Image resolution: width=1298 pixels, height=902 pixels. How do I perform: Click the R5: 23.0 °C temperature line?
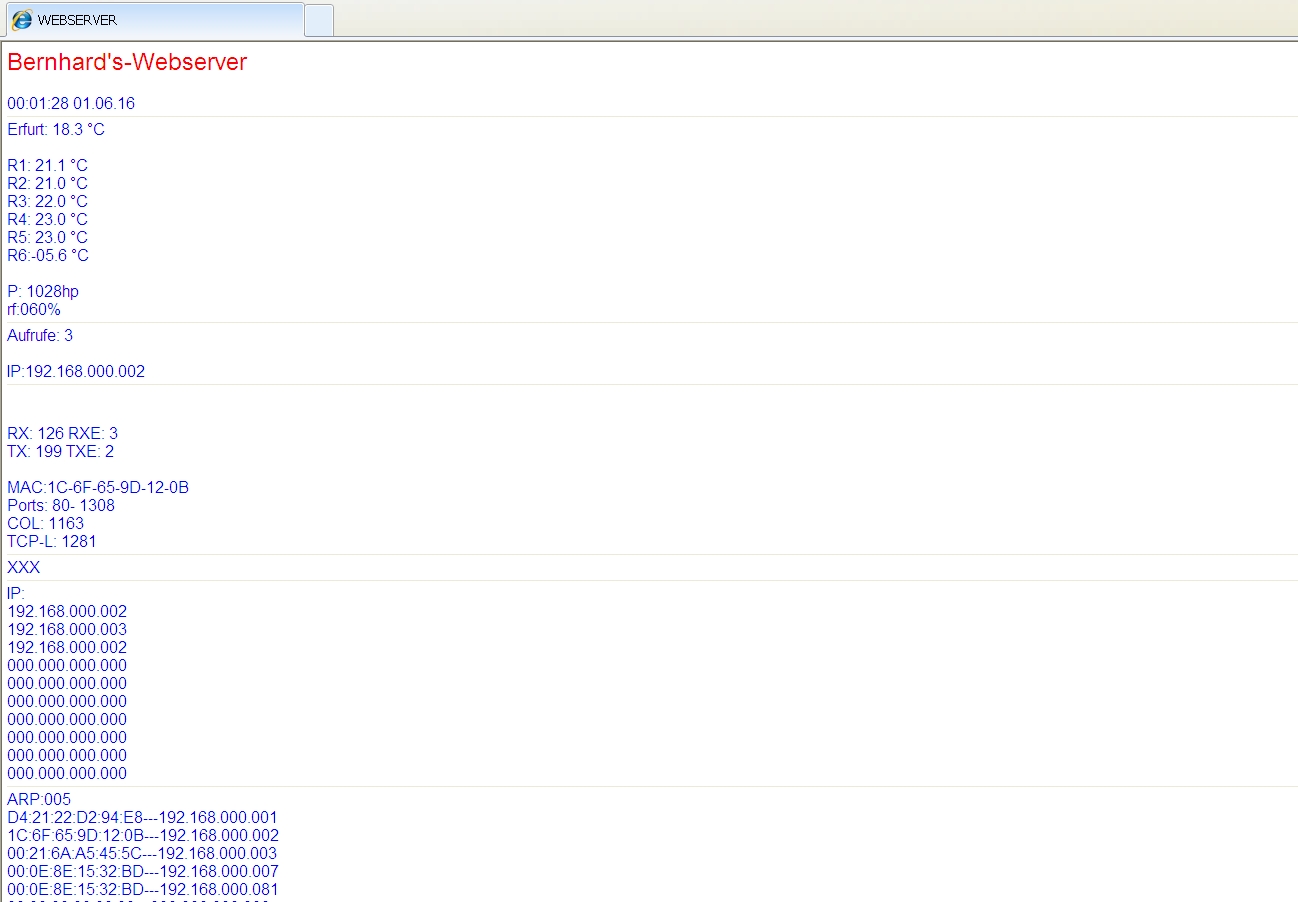pos(48,237)
